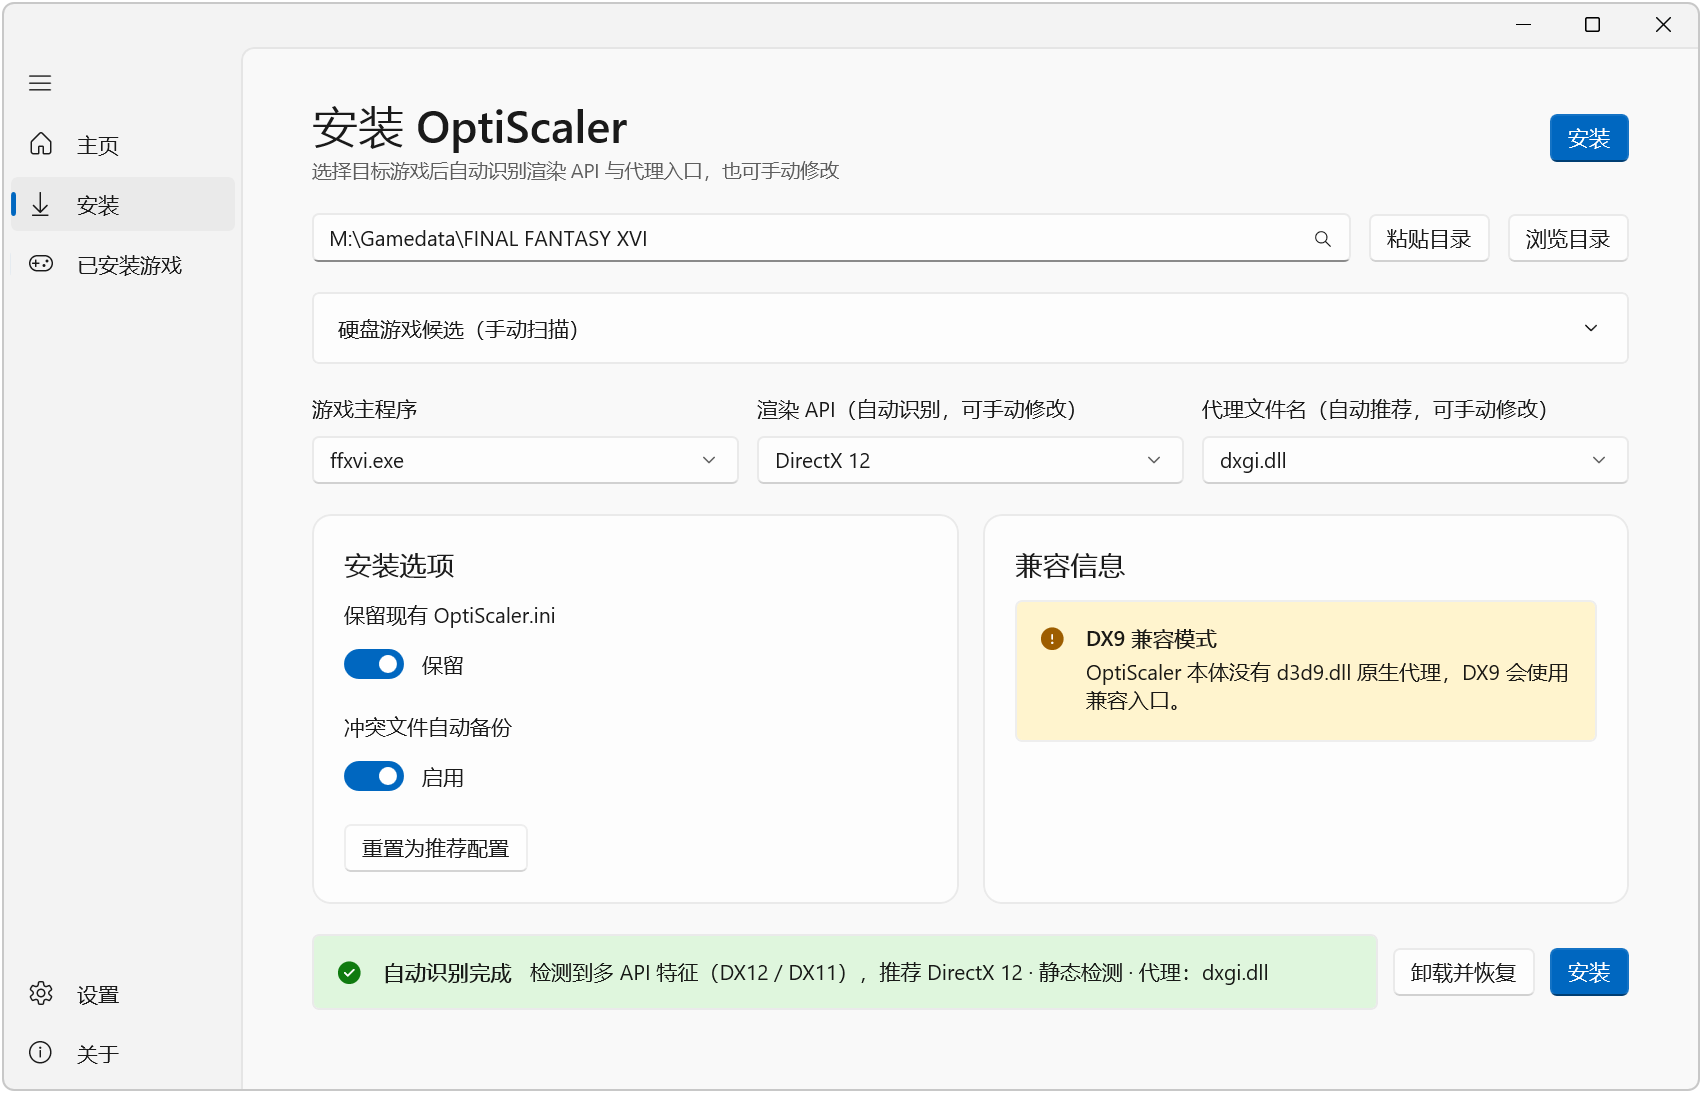The height and width of the screenshot is (1093, 1702).
Task: Click the DX9 兼容模式 heading text
Action: coord(1151,639)
